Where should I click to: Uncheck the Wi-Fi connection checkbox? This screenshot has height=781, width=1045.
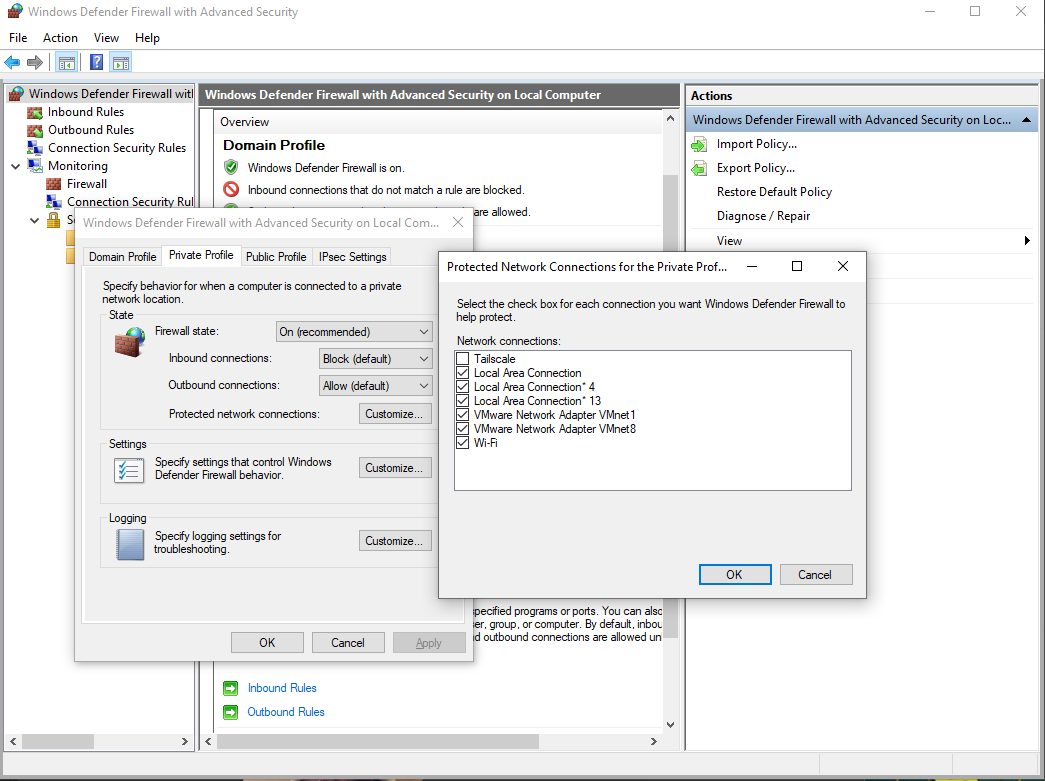coord(463,442)
